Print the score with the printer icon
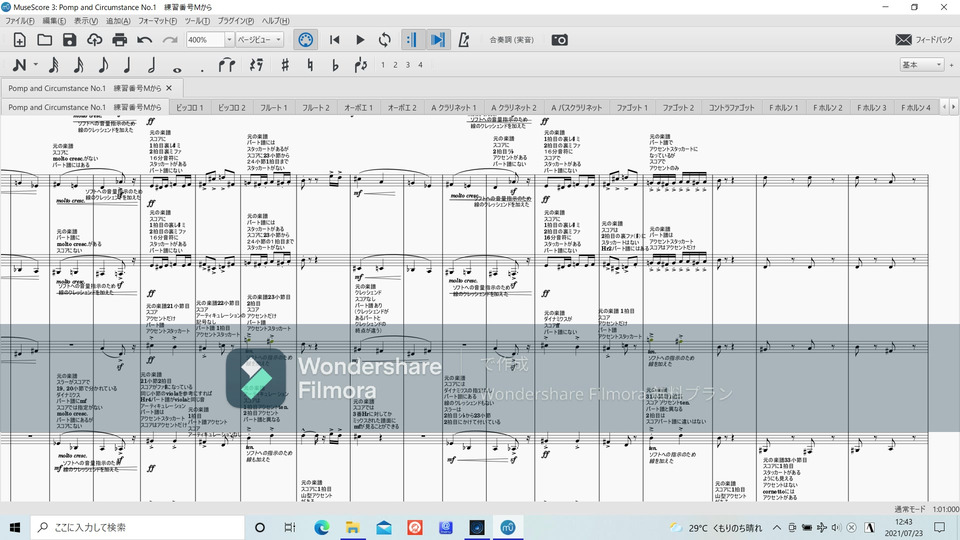 119,40
